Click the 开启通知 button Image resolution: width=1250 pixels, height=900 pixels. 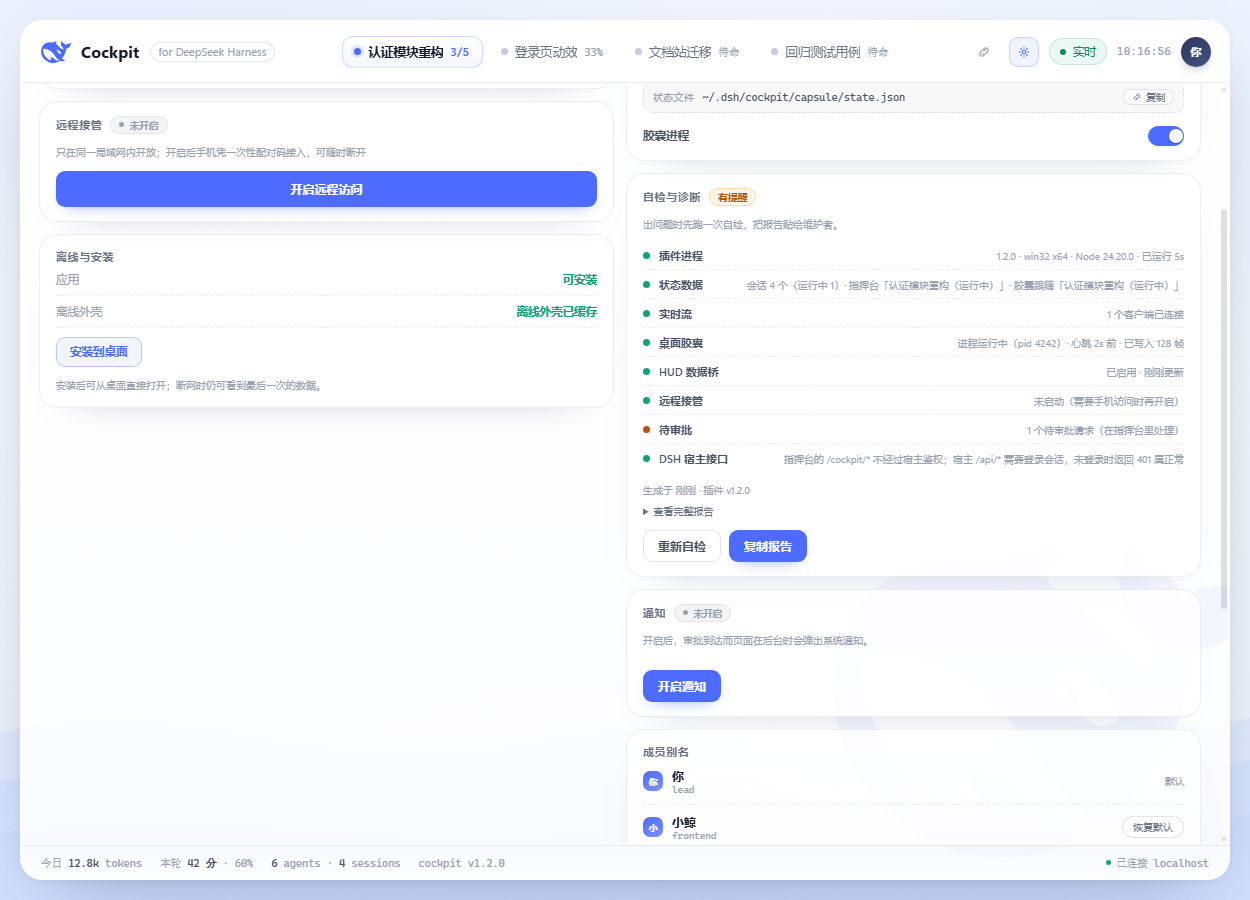[x=681, y=686]
